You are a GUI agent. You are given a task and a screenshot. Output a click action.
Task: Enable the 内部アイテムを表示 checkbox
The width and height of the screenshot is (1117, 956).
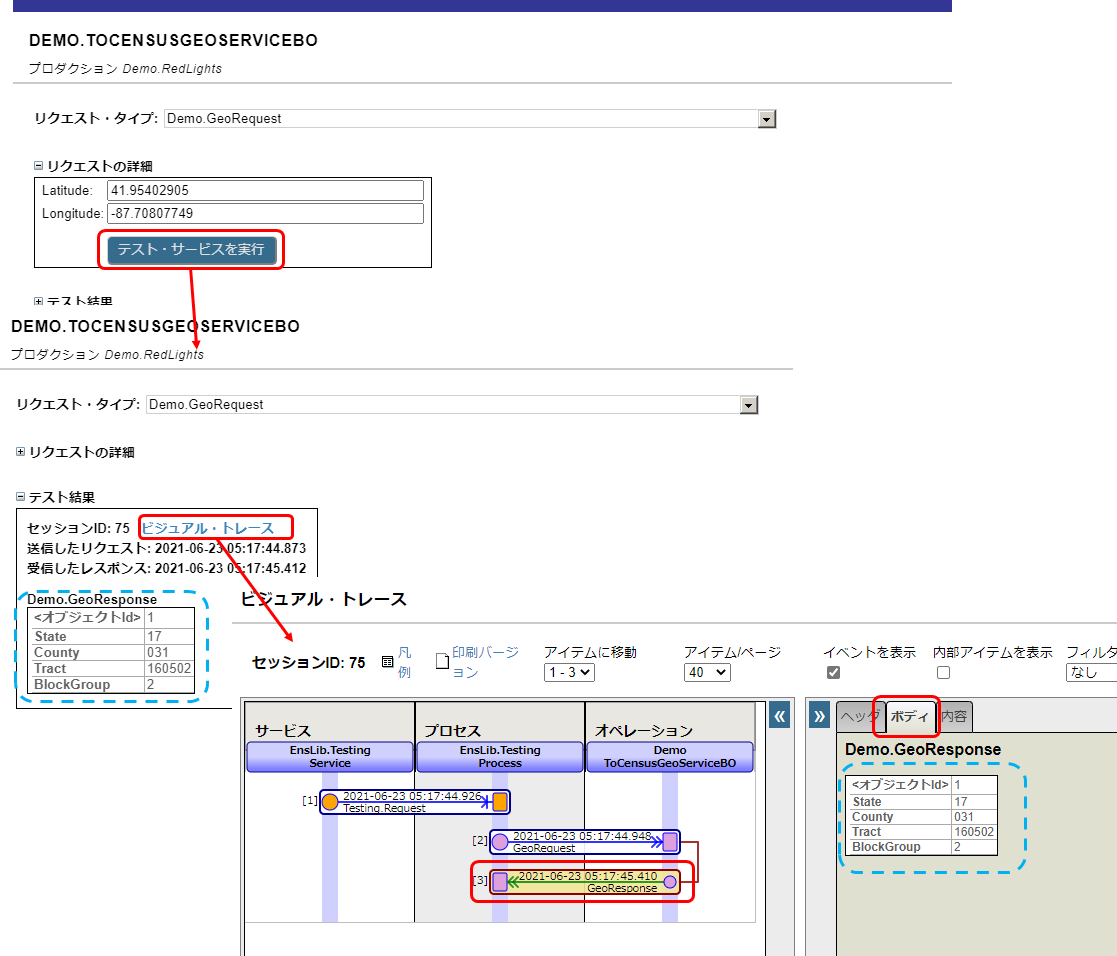point(943,673)
